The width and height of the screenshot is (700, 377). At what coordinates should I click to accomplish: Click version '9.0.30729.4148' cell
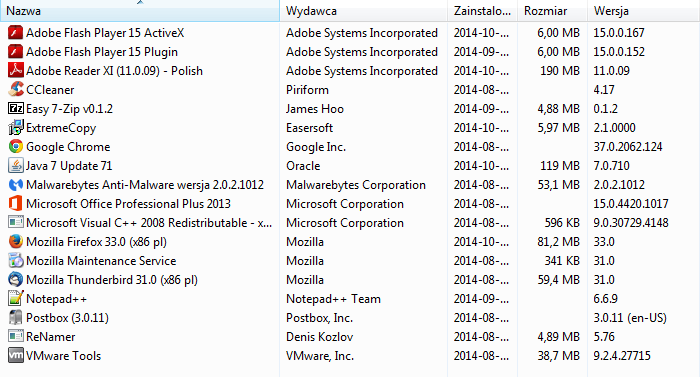[x=631, y=223]
